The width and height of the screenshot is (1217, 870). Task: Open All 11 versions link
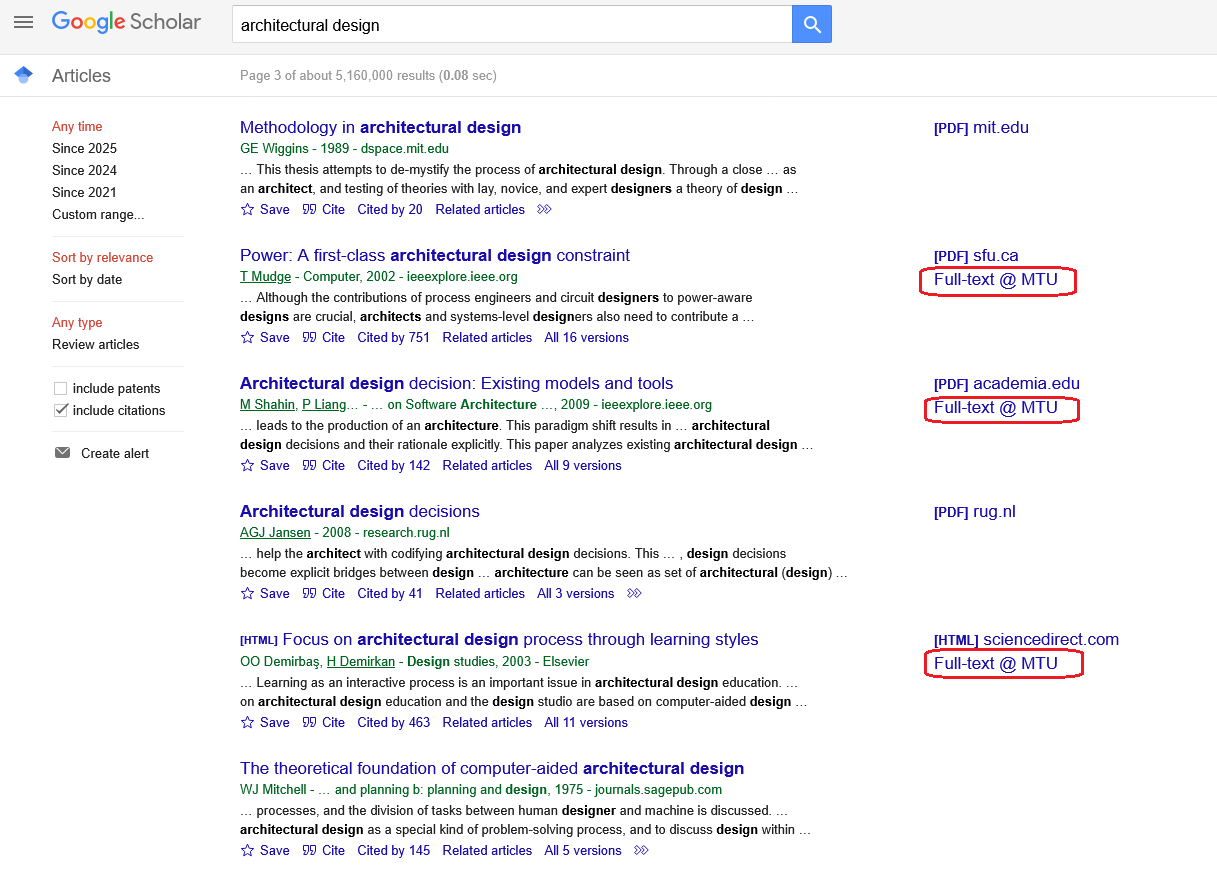click(586, 722)
